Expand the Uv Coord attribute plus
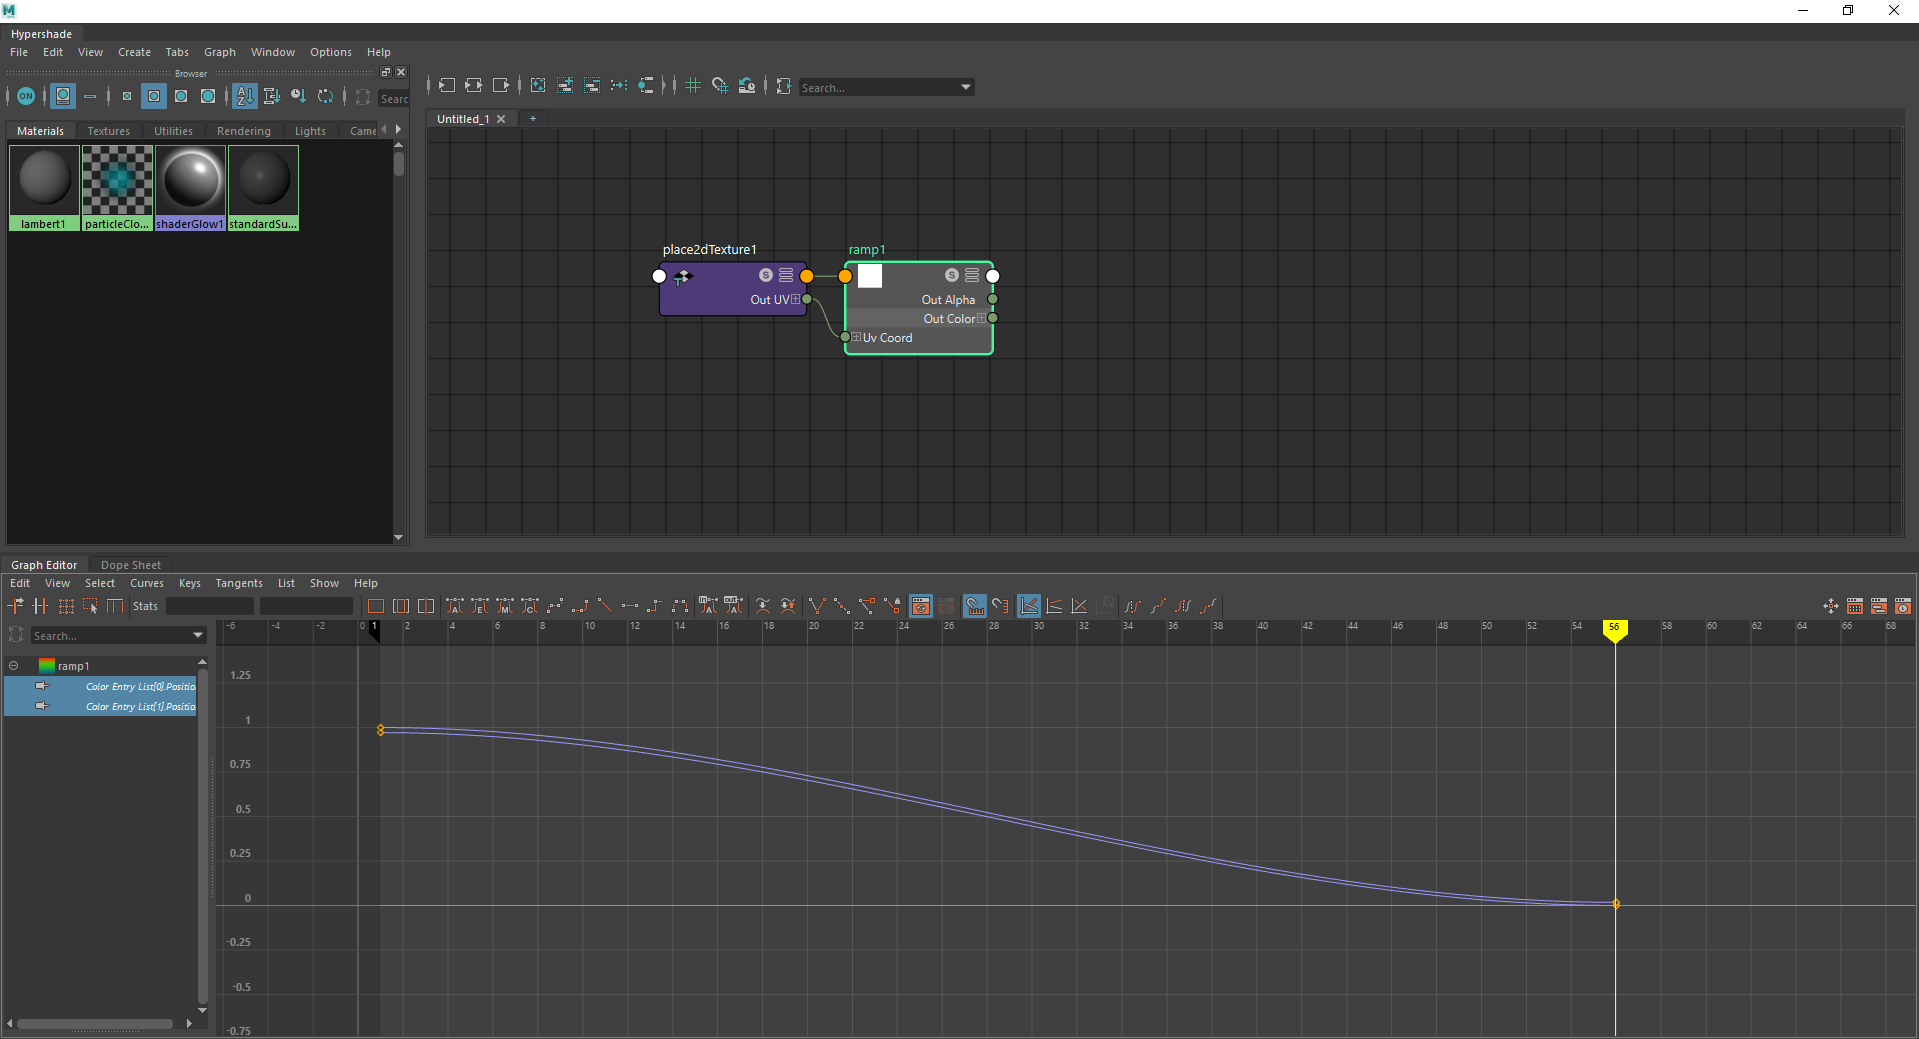The height and width of the screenshot is (1039, 1919). [857, 338]
